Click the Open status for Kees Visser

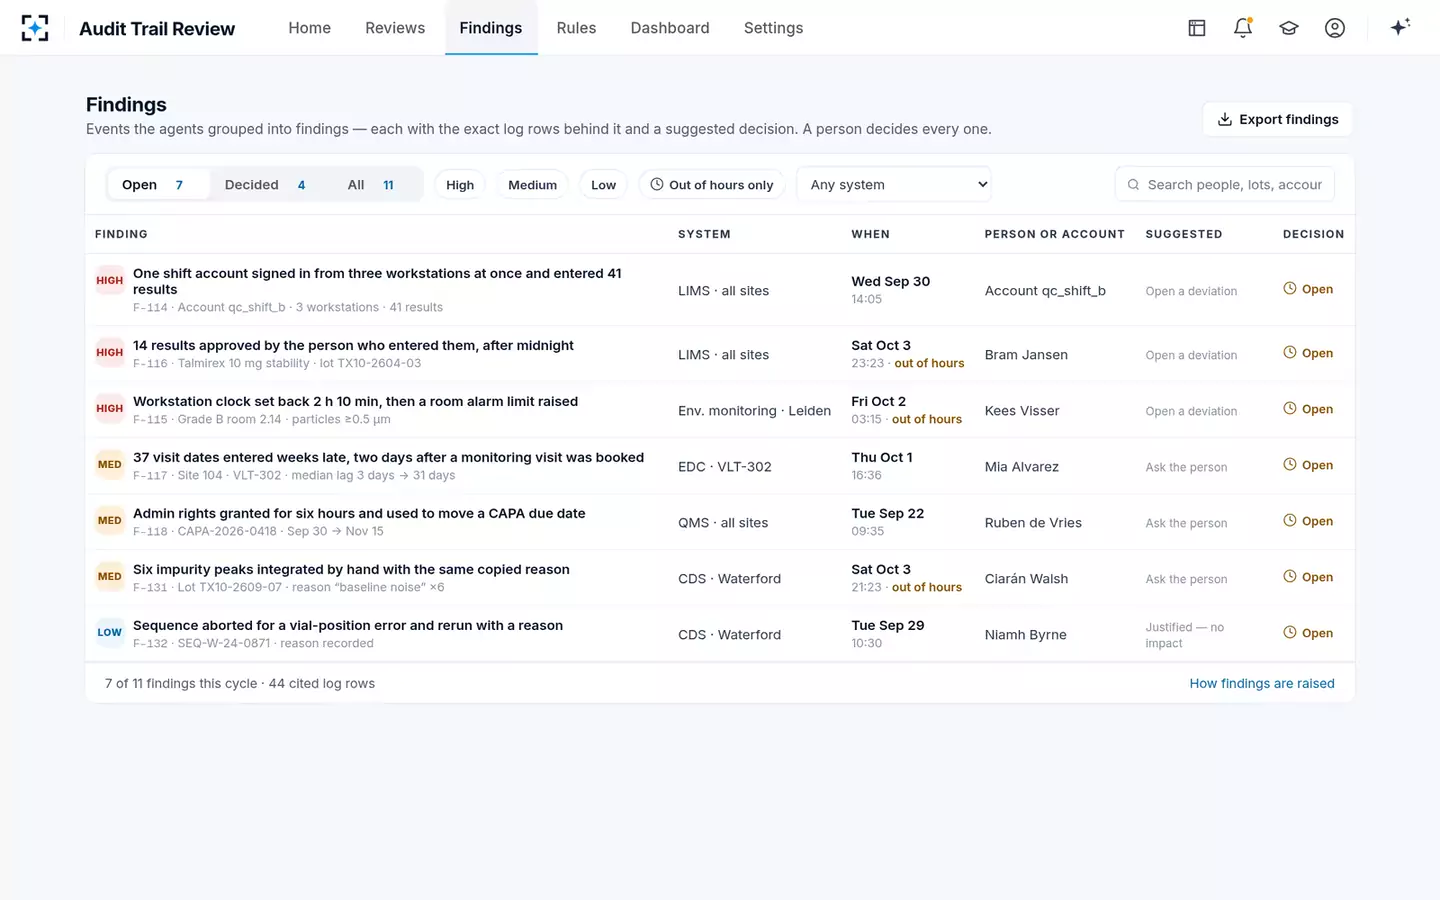click(1308, 409)
